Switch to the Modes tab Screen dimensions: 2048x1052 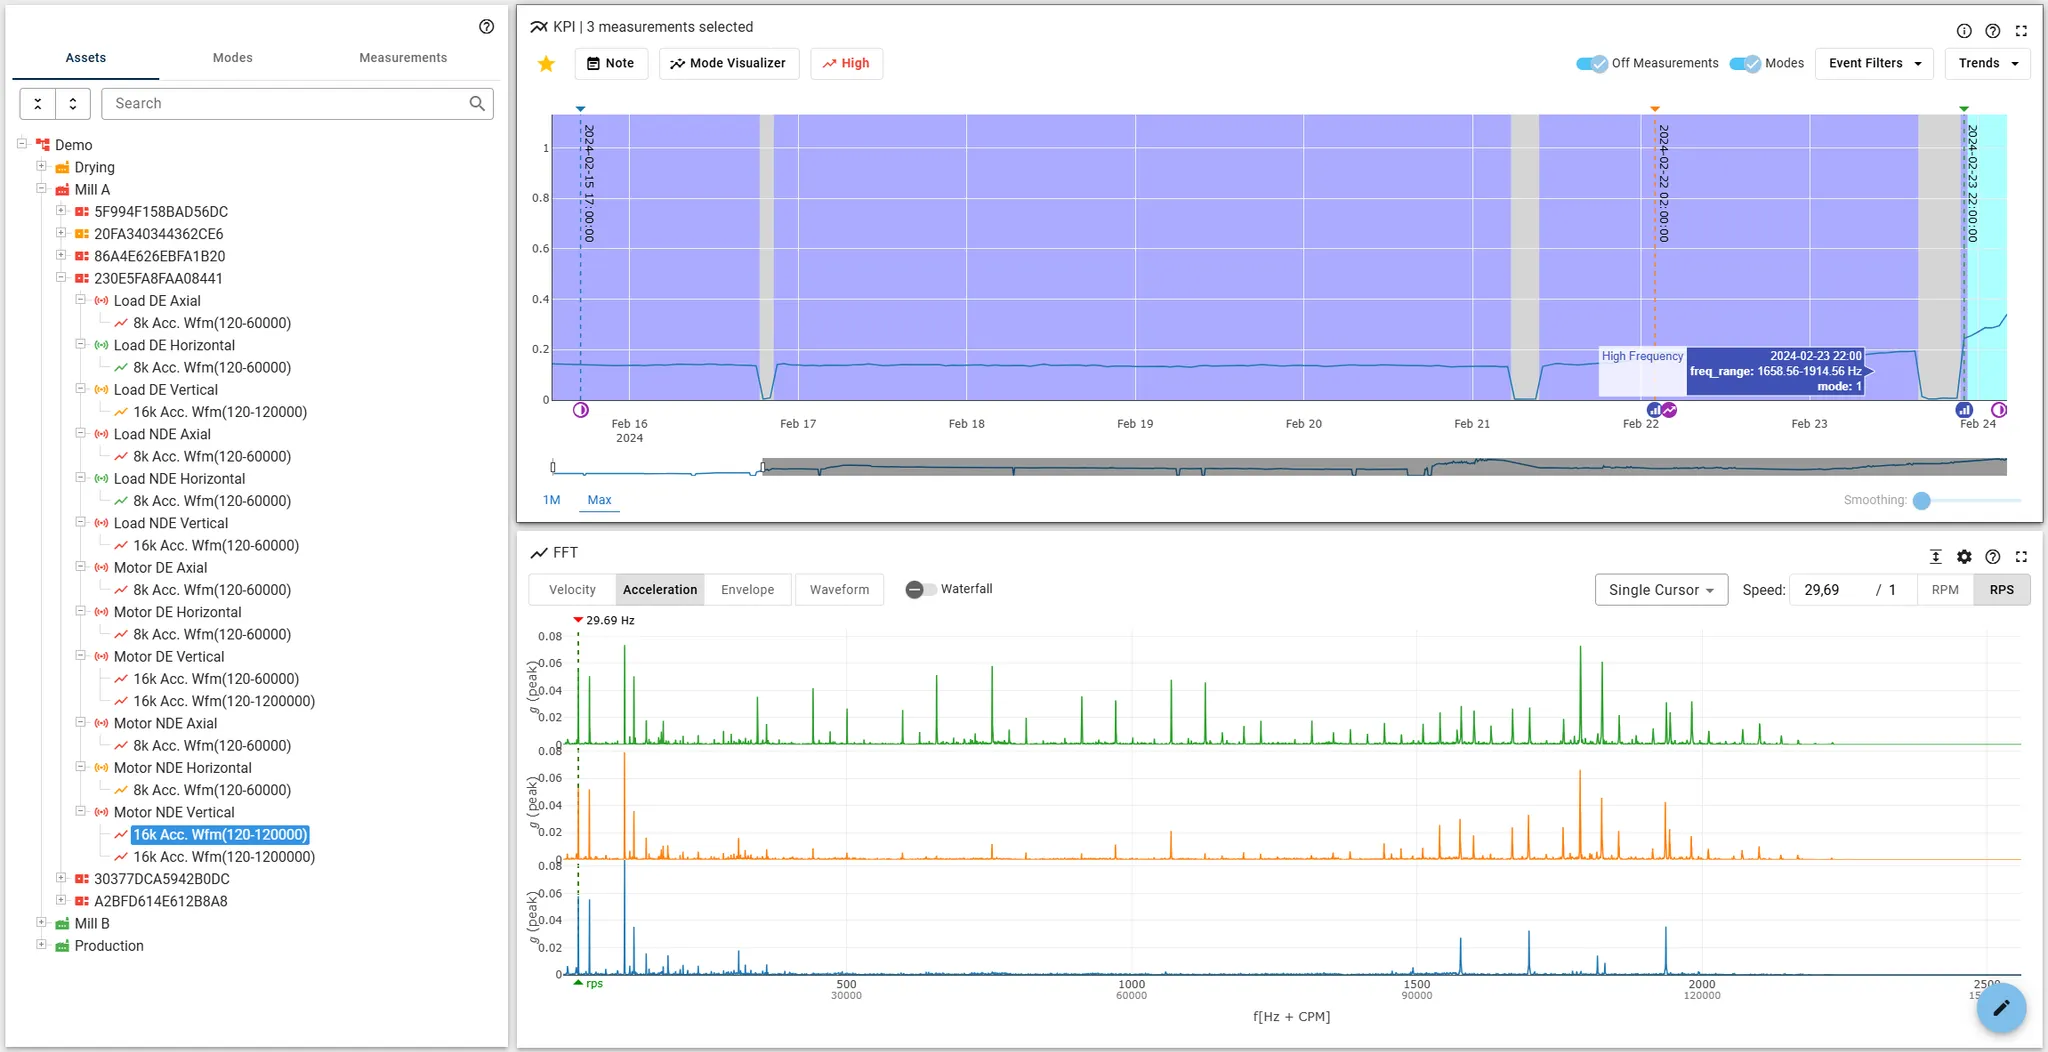tap(232, 58)
